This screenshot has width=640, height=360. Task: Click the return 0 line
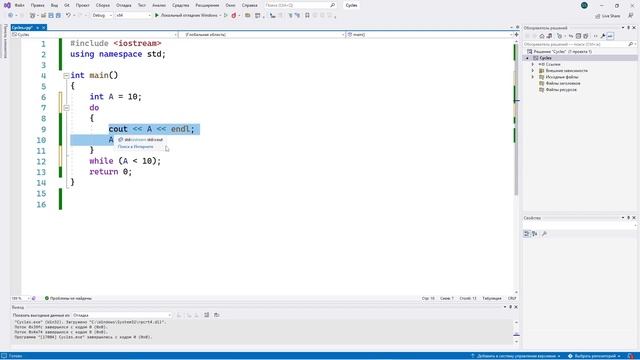point(111,172)
